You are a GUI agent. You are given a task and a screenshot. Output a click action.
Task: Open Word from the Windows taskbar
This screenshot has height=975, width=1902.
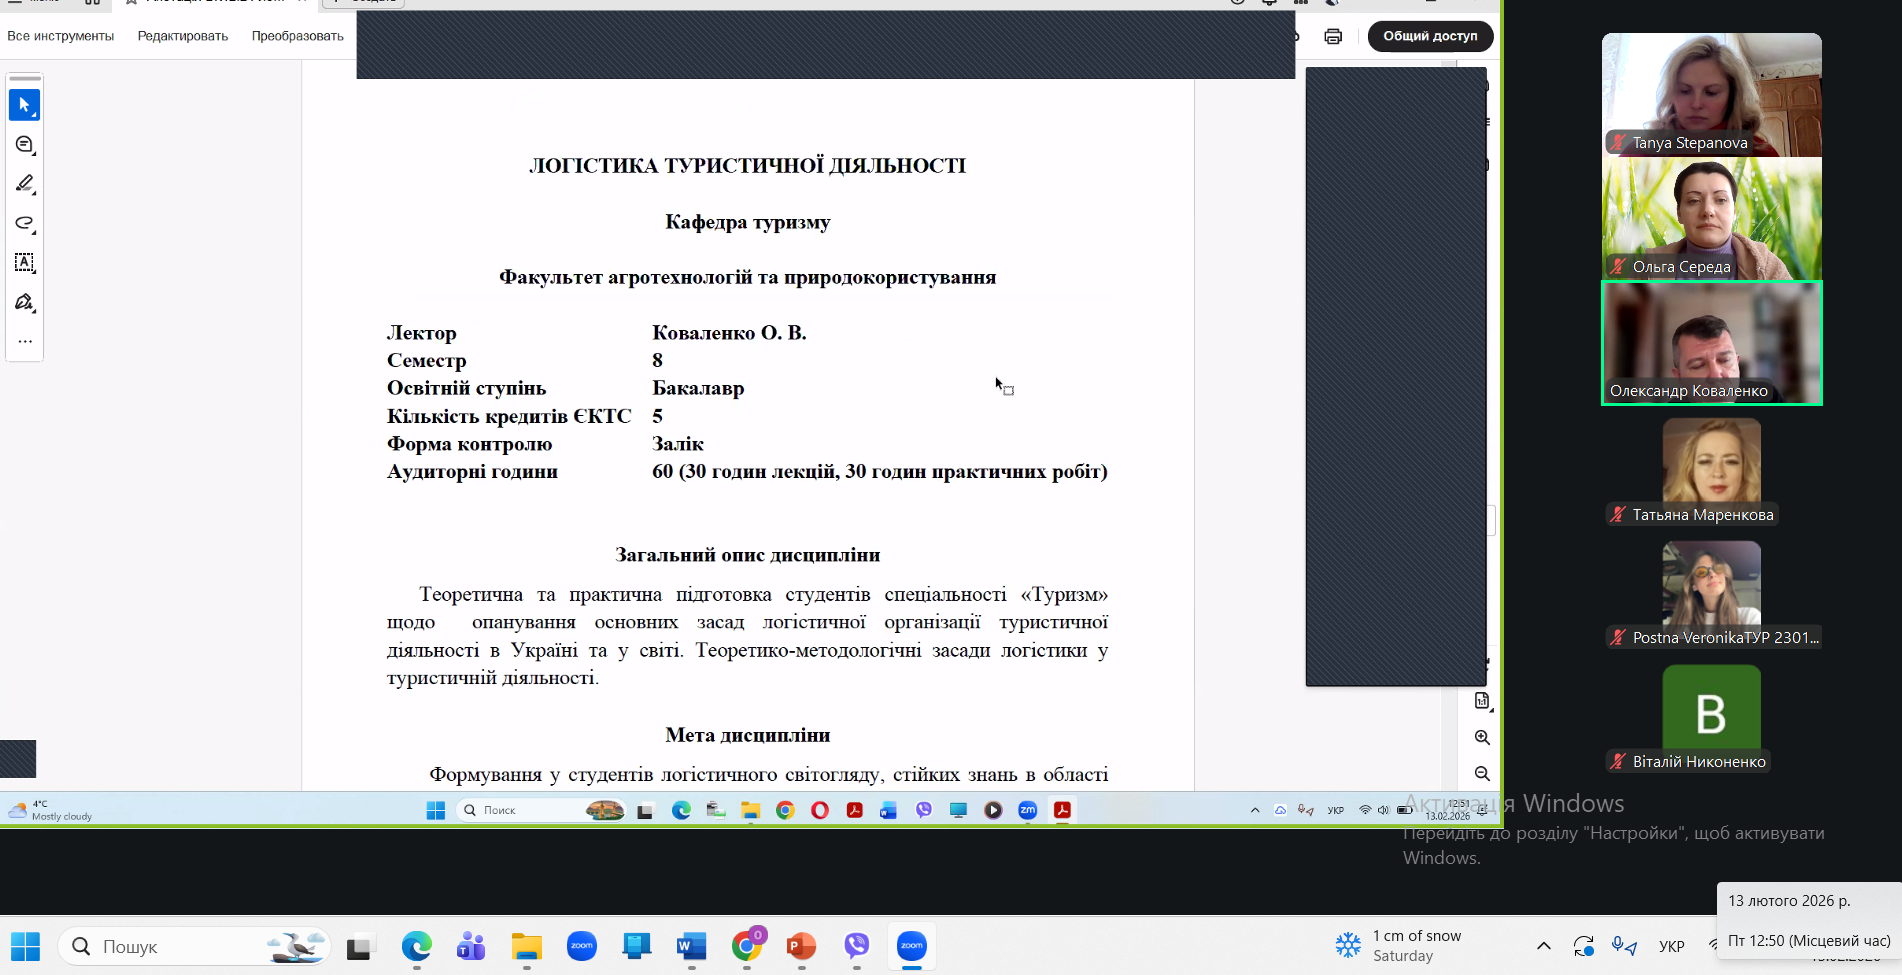coord(691,946)
